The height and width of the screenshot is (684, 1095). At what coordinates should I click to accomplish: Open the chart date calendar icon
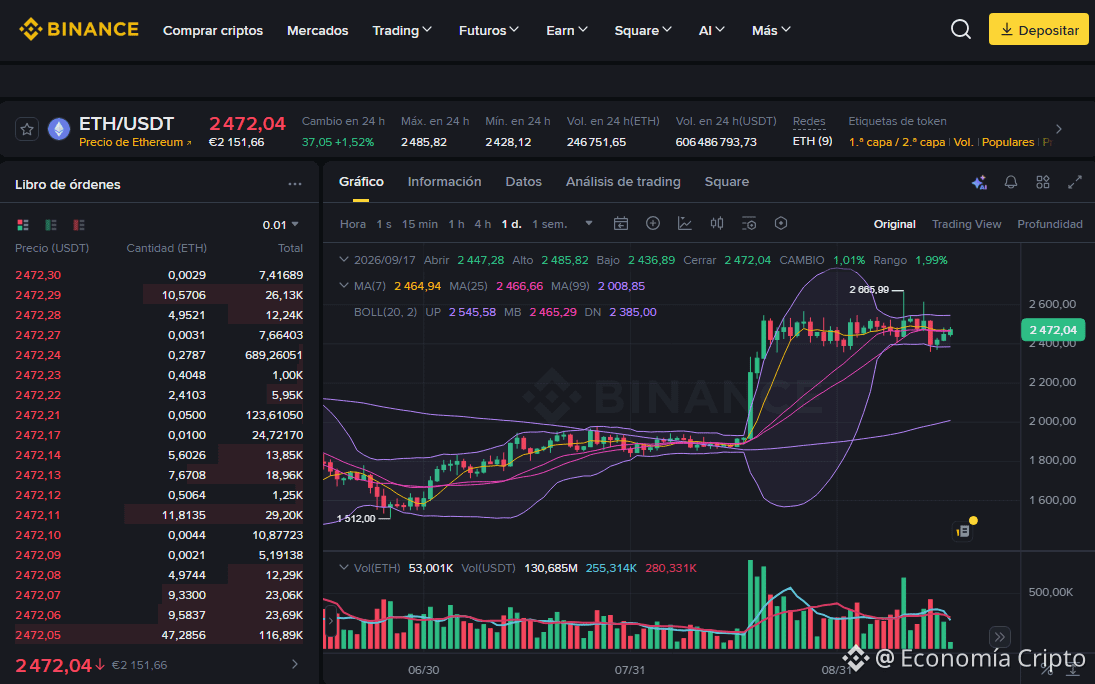click(x=621, y=224)
